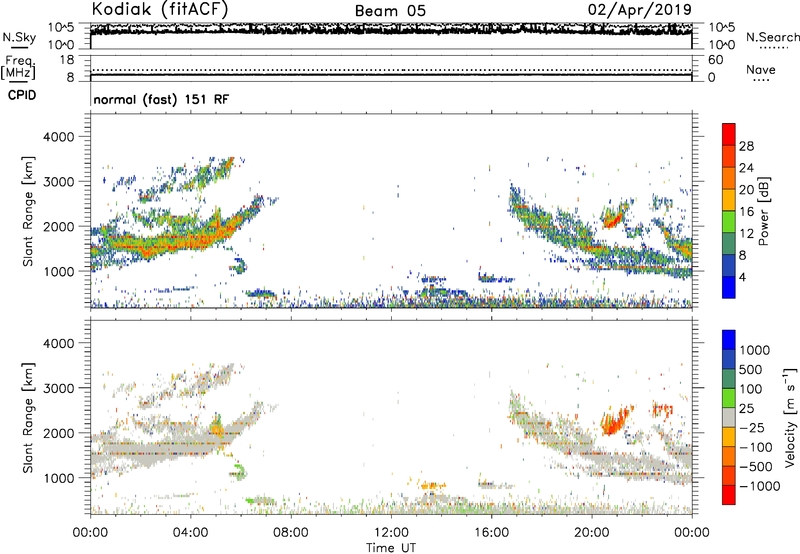The image size is (800, 554).
Task: Click the '08:00' time tick label
Action: 291,533
